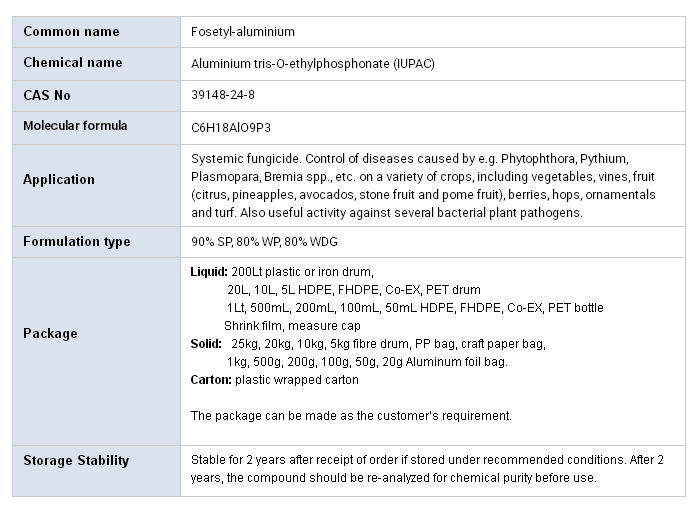
Task: Click the Stable for 2 years paragraph
Action: [427, 469]
